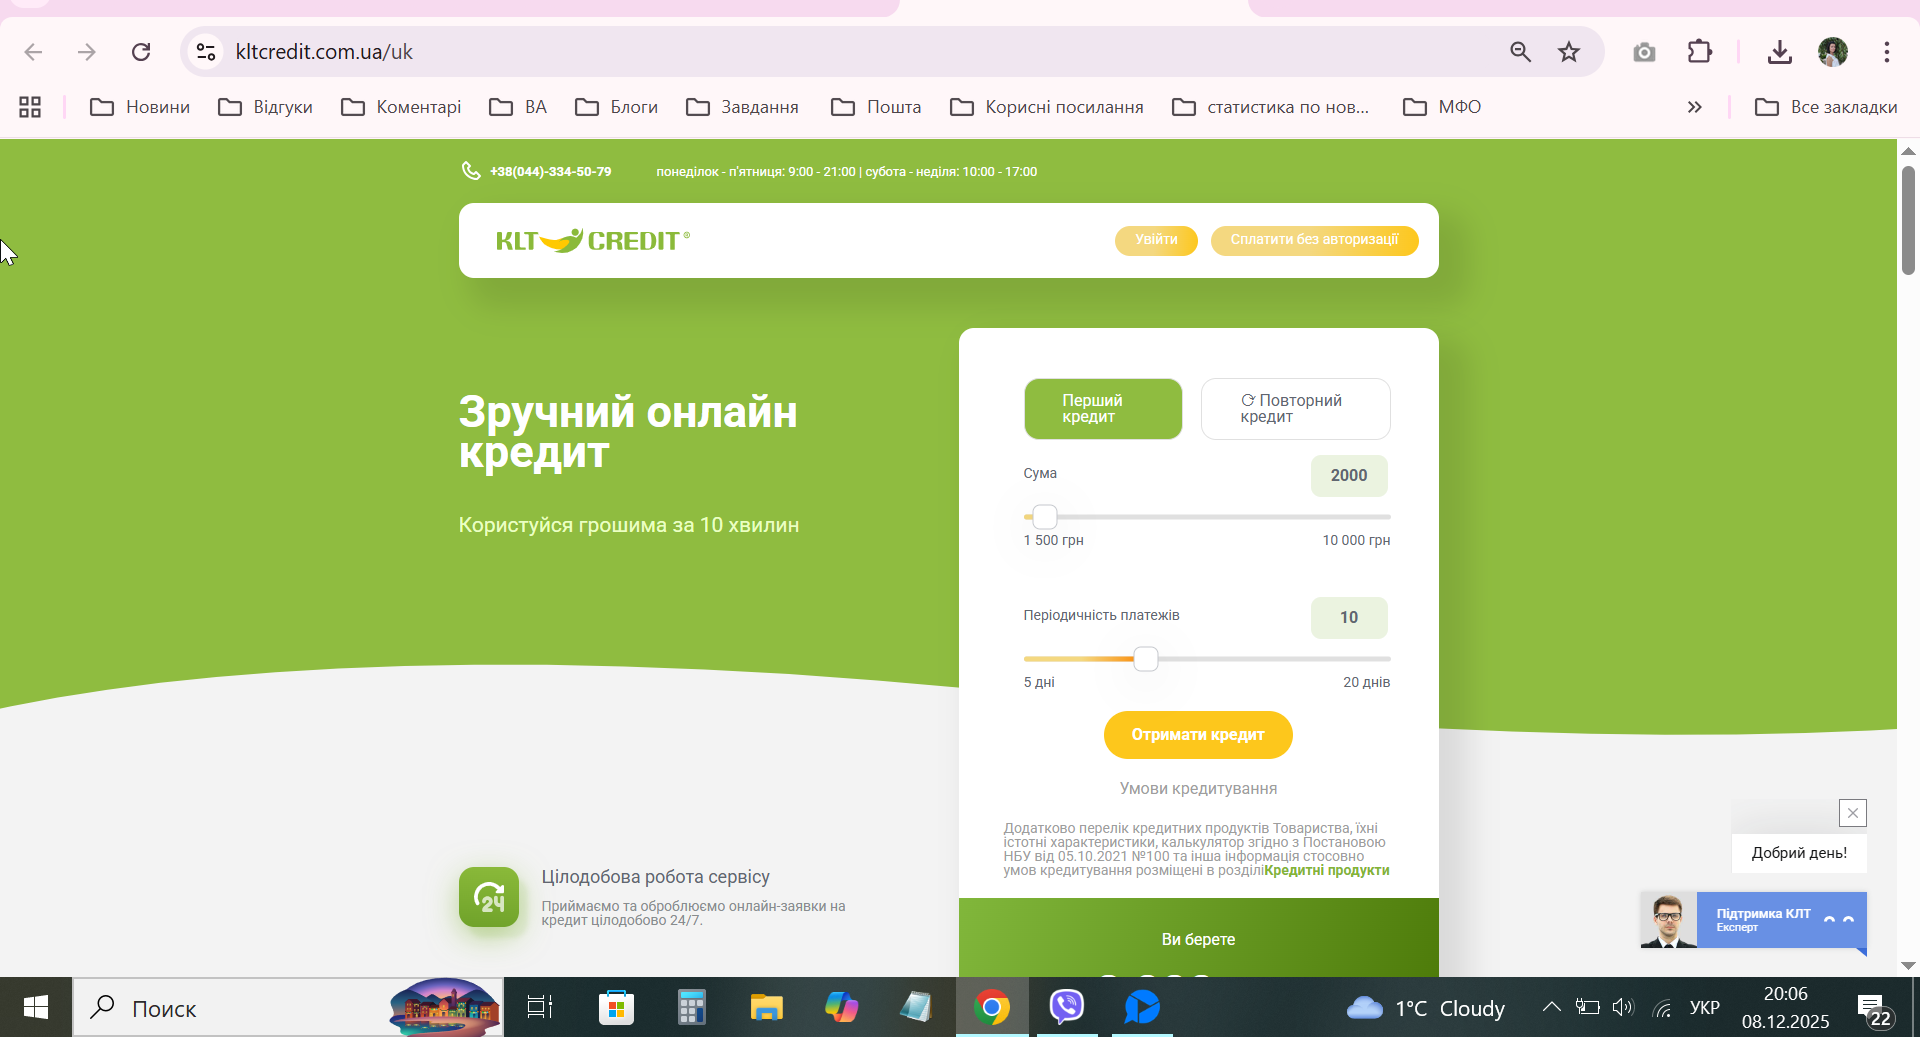Open the Windows Start menu
Image resolution: width=1920 pixels, height=1037 pixels.
tap(36, 1007)
